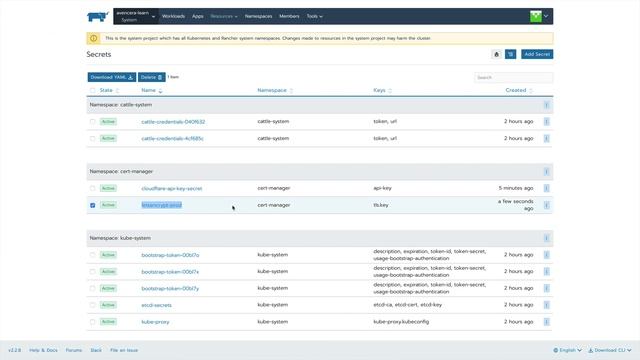
Task: Open actions menu for cert-manager namespace group
Action: [x=546, y=171]
